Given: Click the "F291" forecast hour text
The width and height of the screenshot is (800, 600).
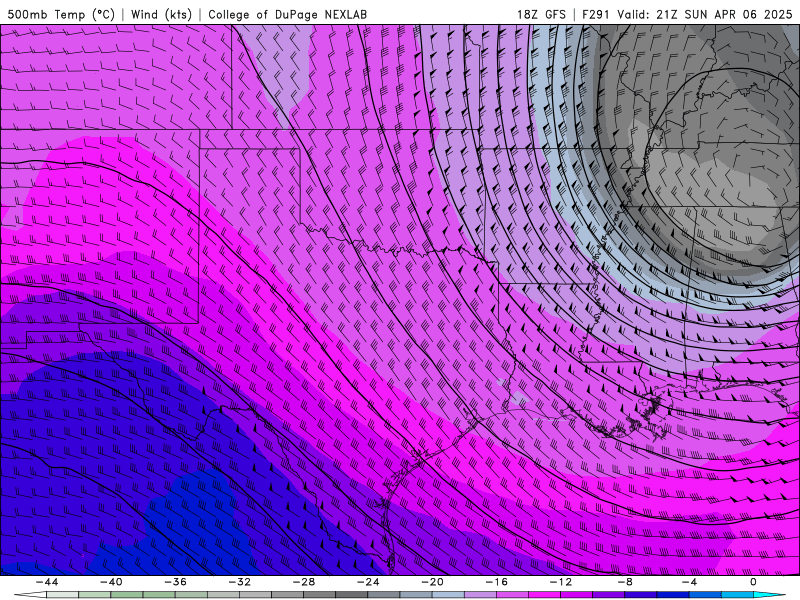Looking at the screenshot, I should (x=595, y=14).
